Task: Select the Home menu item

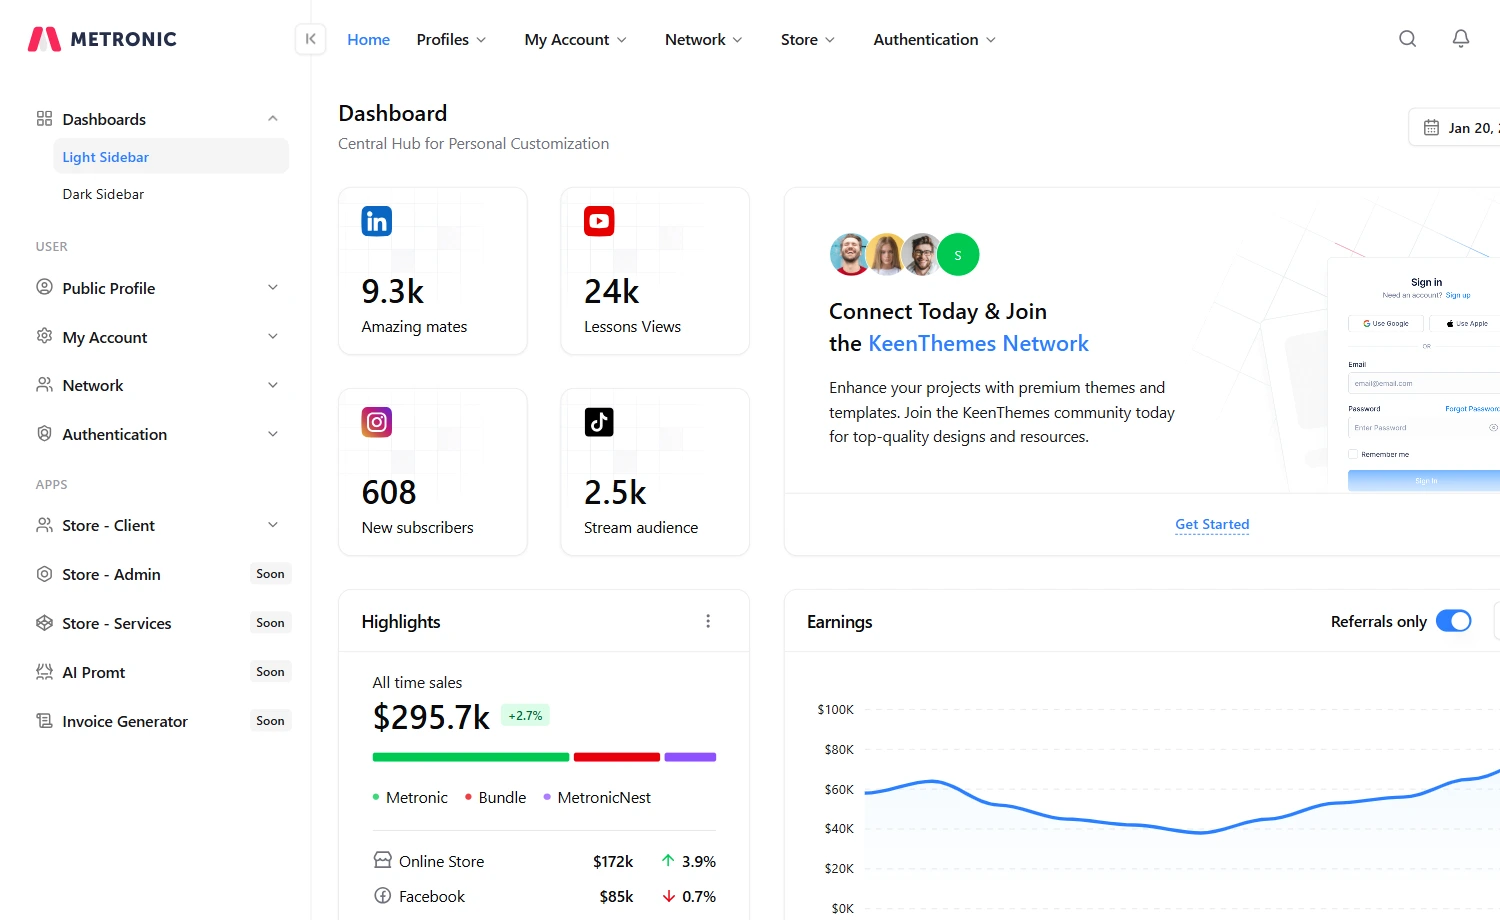Action: click(369, 39)
